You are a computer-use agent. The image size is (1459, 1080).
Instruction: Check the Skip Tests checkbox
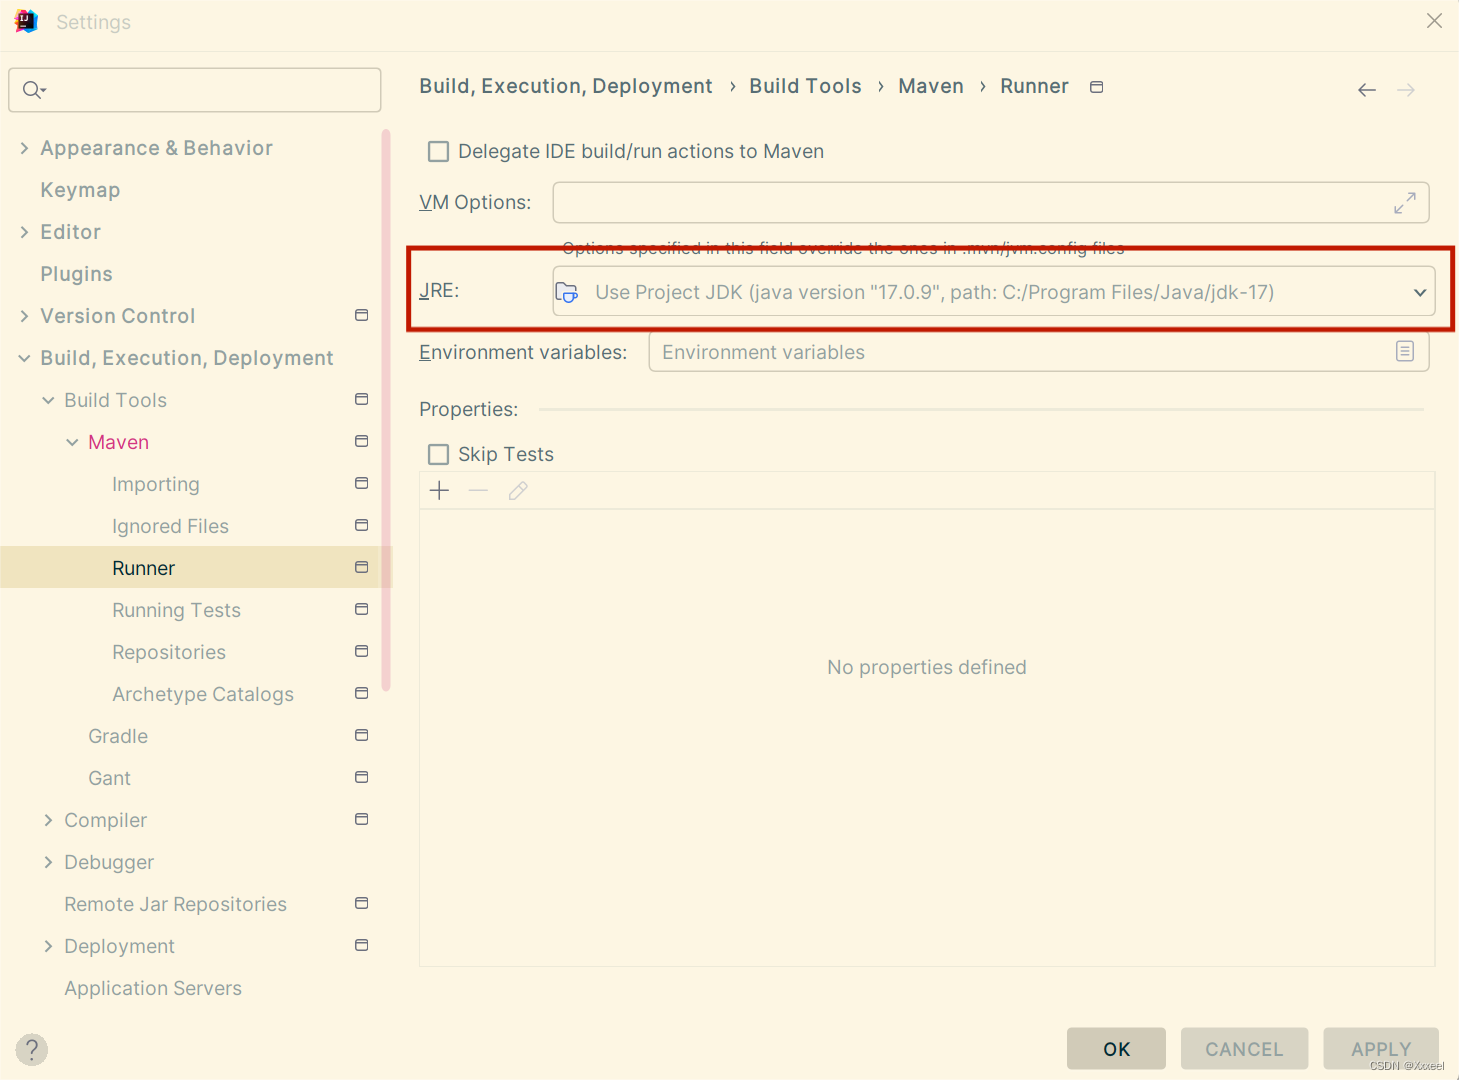click(438, 454)
